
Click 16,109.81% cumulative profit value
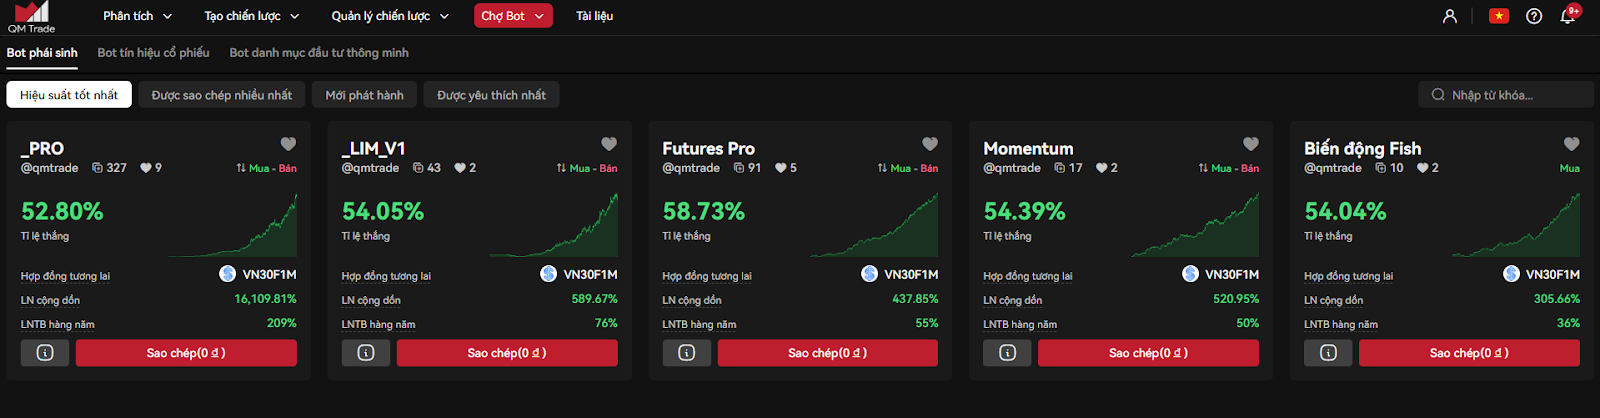pos(265,299)
